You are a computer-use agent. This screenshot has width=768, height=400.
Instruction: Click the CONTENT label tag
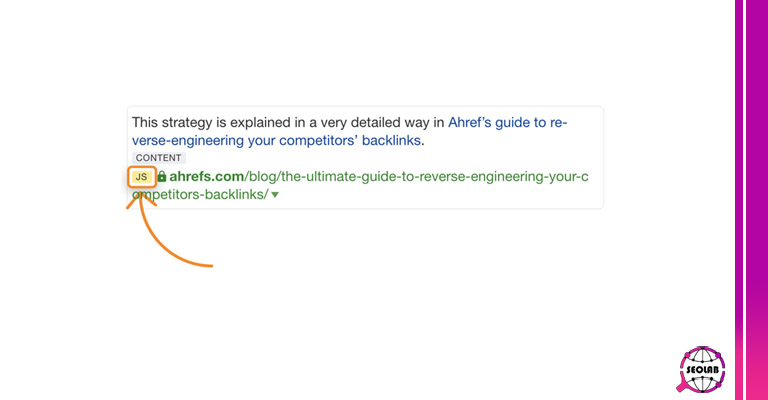click(x=158, y=158)
